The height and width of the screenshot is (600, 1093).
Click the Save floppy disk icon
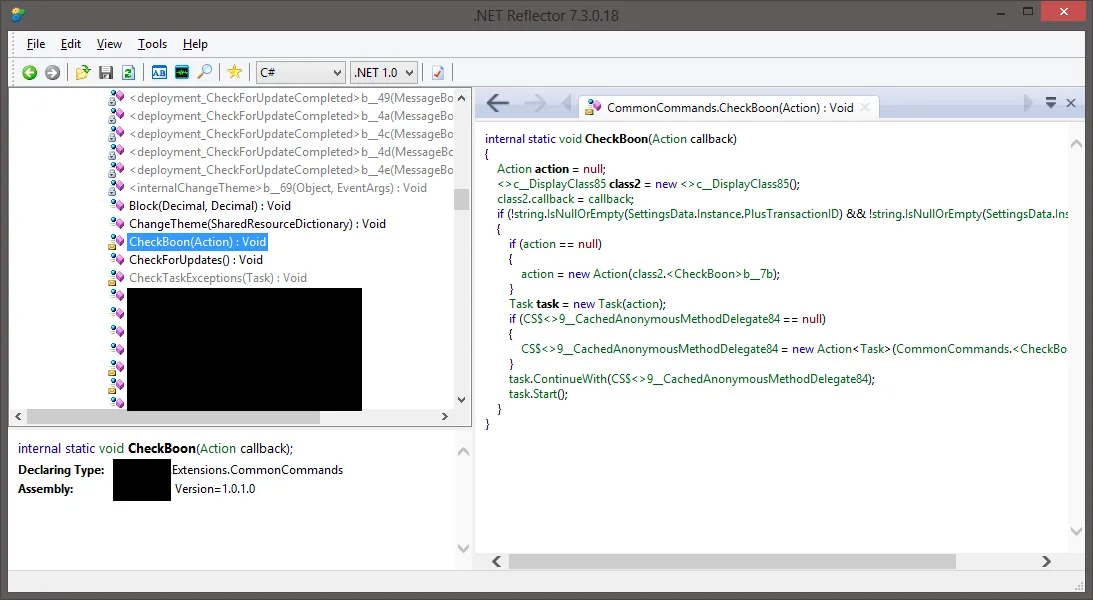click(106, 72)
